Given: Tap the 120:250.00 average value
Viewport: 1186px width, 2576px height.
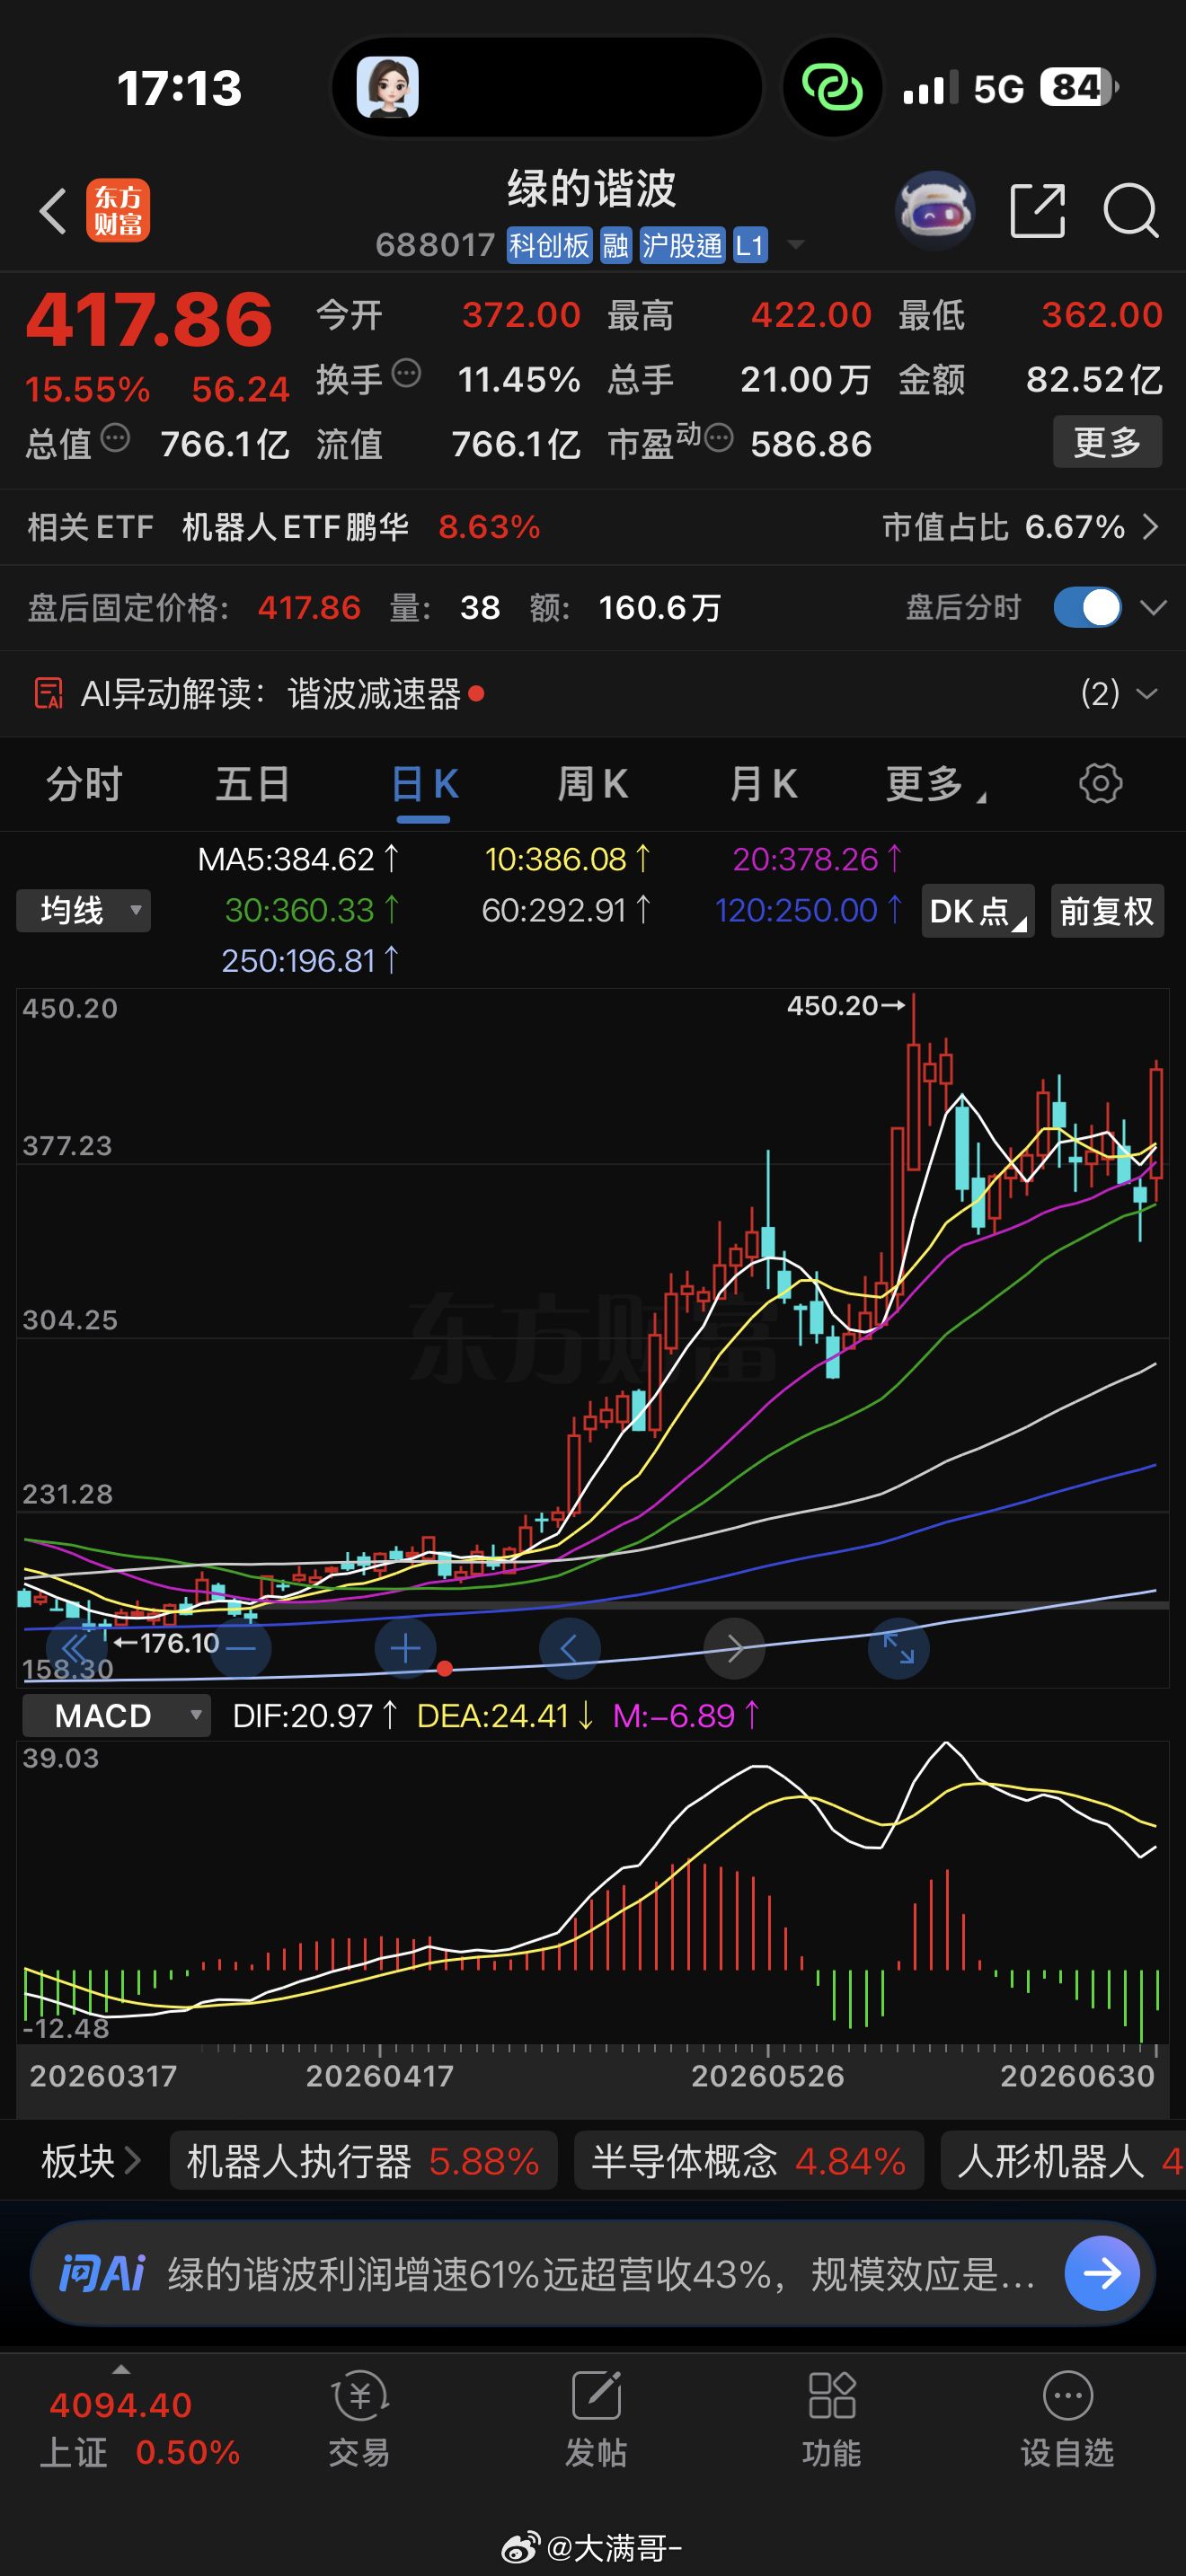Looking at the screenshot, I should tap(808, 910).
